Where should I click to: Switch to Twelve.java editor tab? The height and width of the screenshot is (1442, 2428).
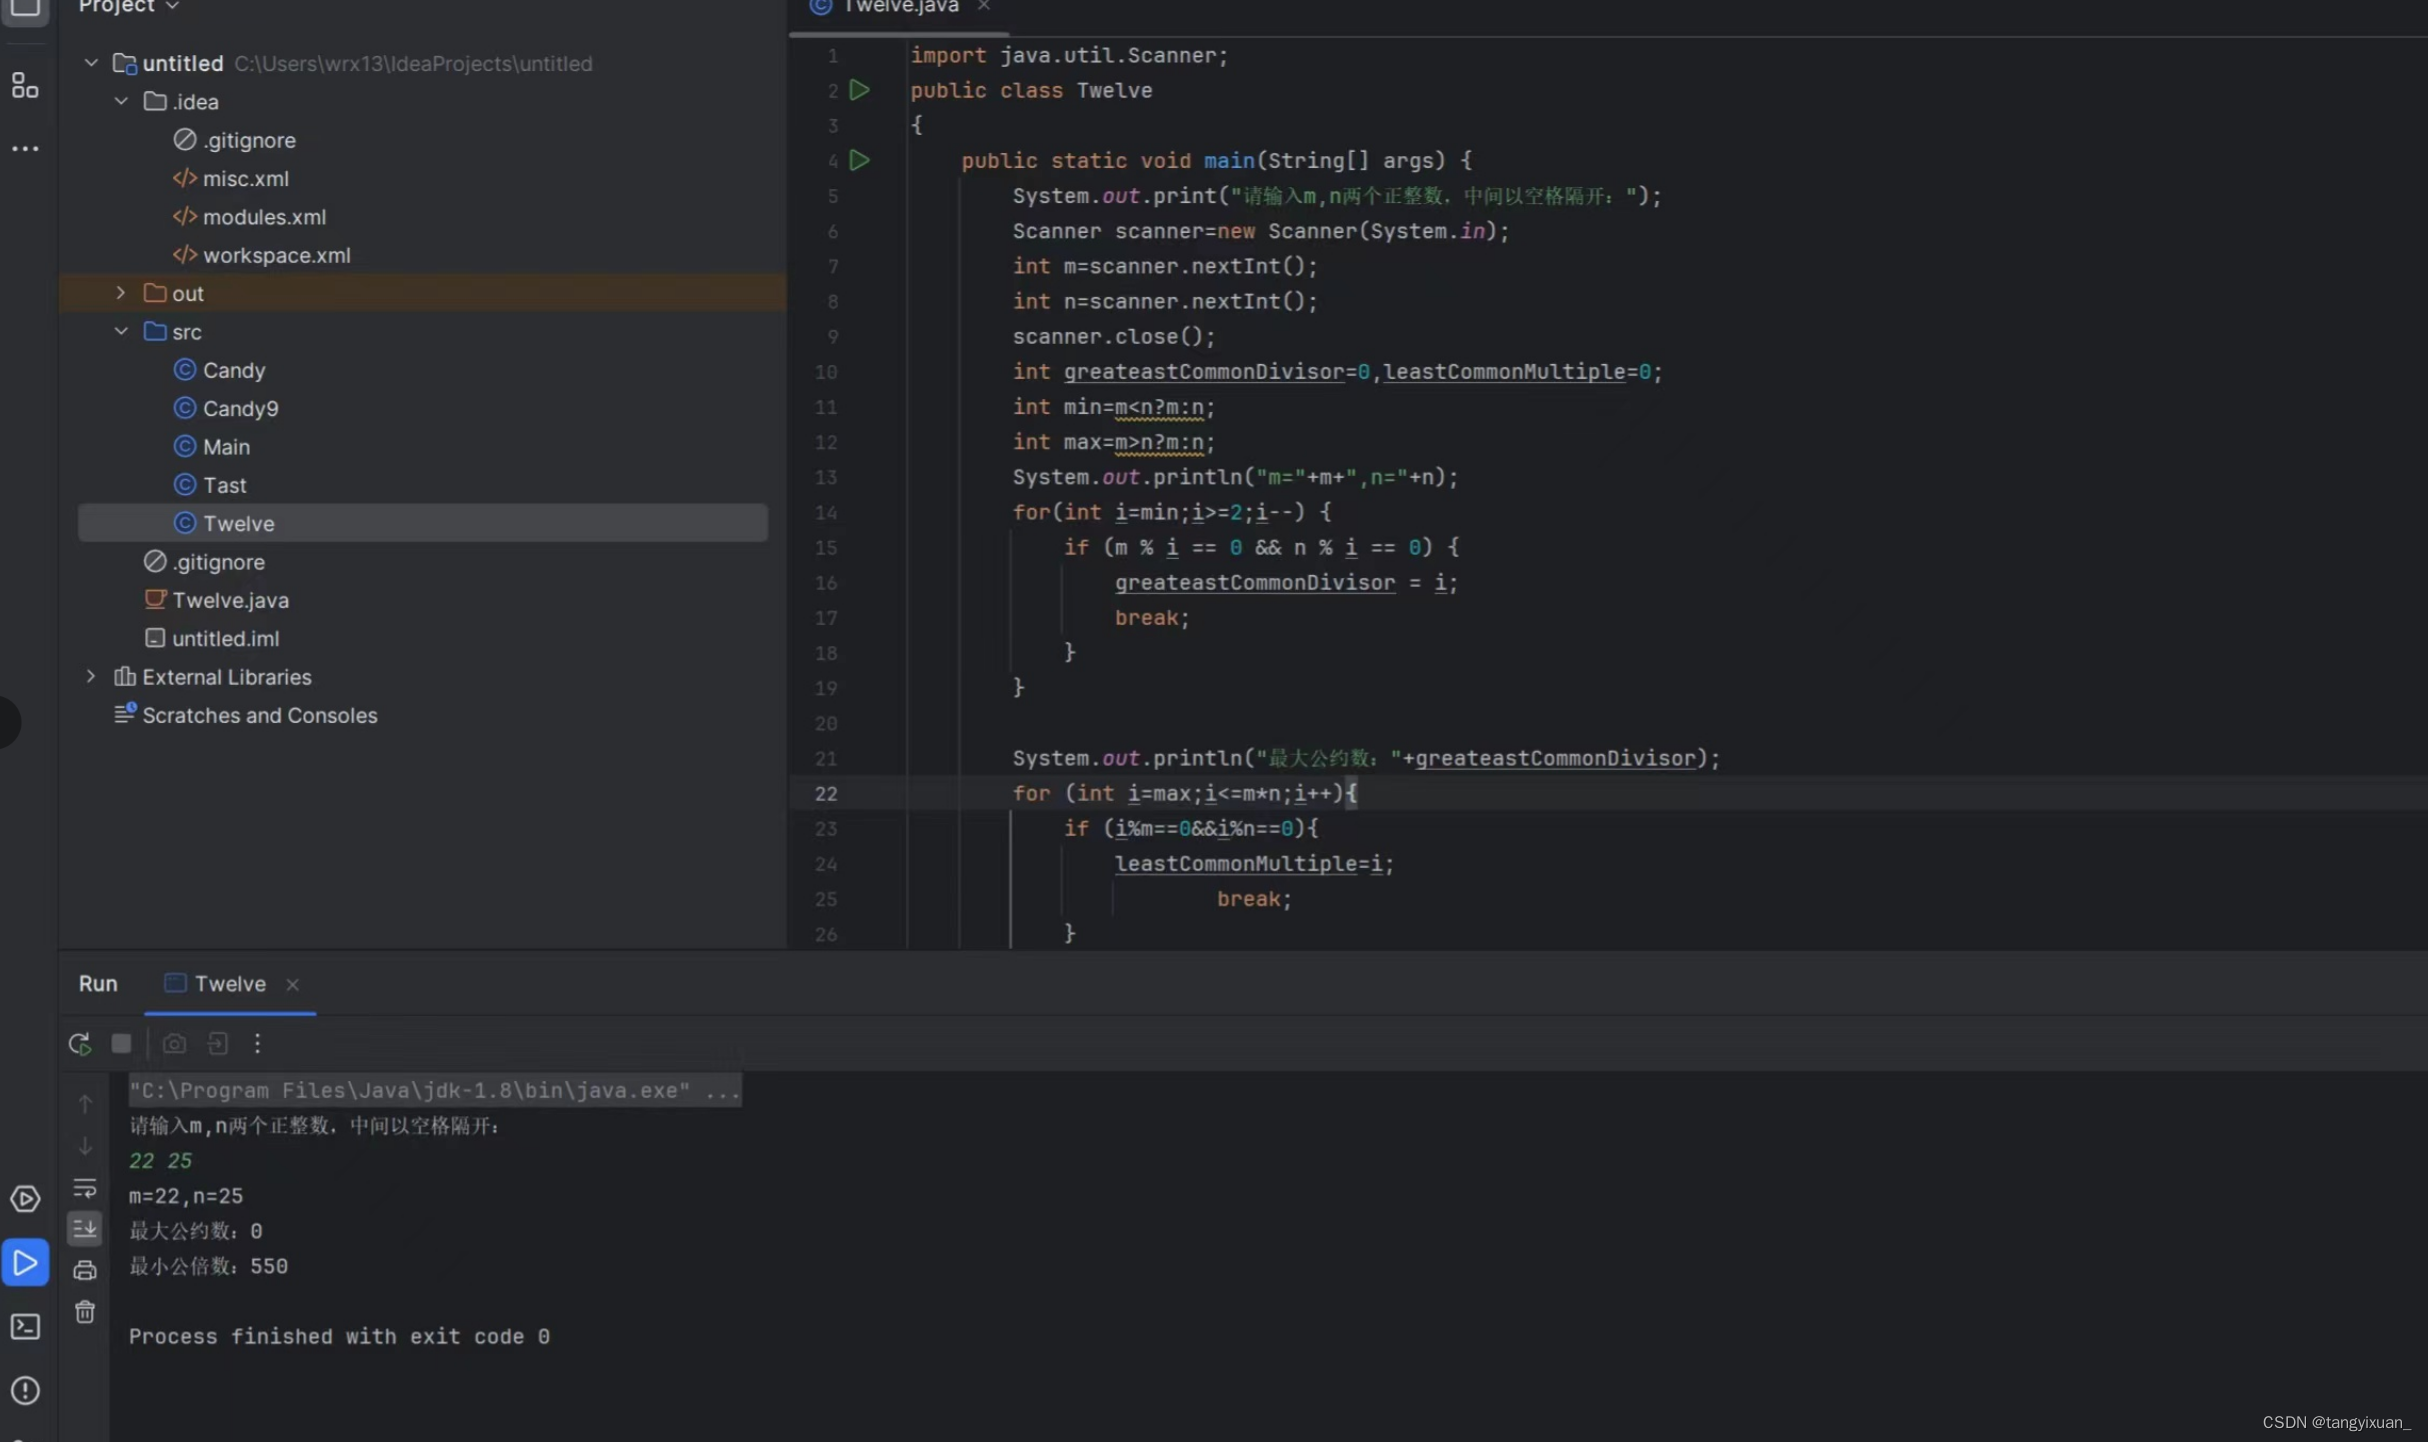[x=899, y=7]
